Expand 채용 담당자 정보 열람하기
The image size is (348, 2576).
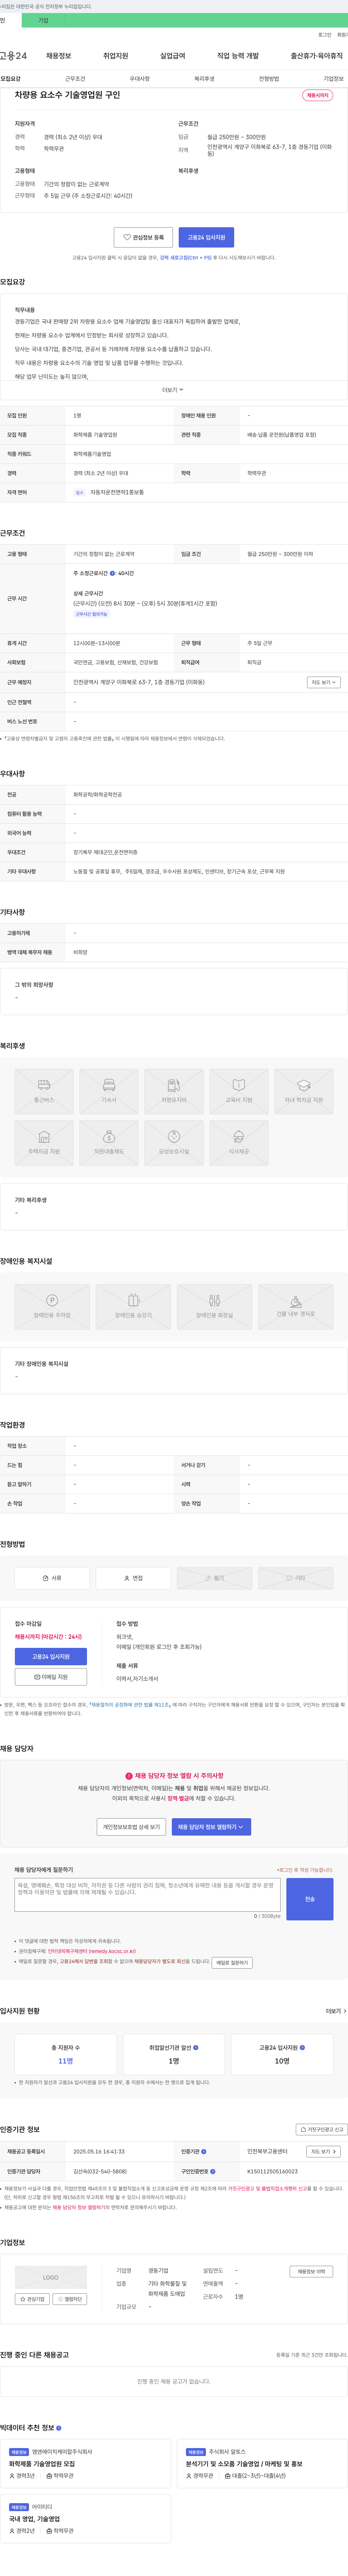click(x=211, y=1826)
